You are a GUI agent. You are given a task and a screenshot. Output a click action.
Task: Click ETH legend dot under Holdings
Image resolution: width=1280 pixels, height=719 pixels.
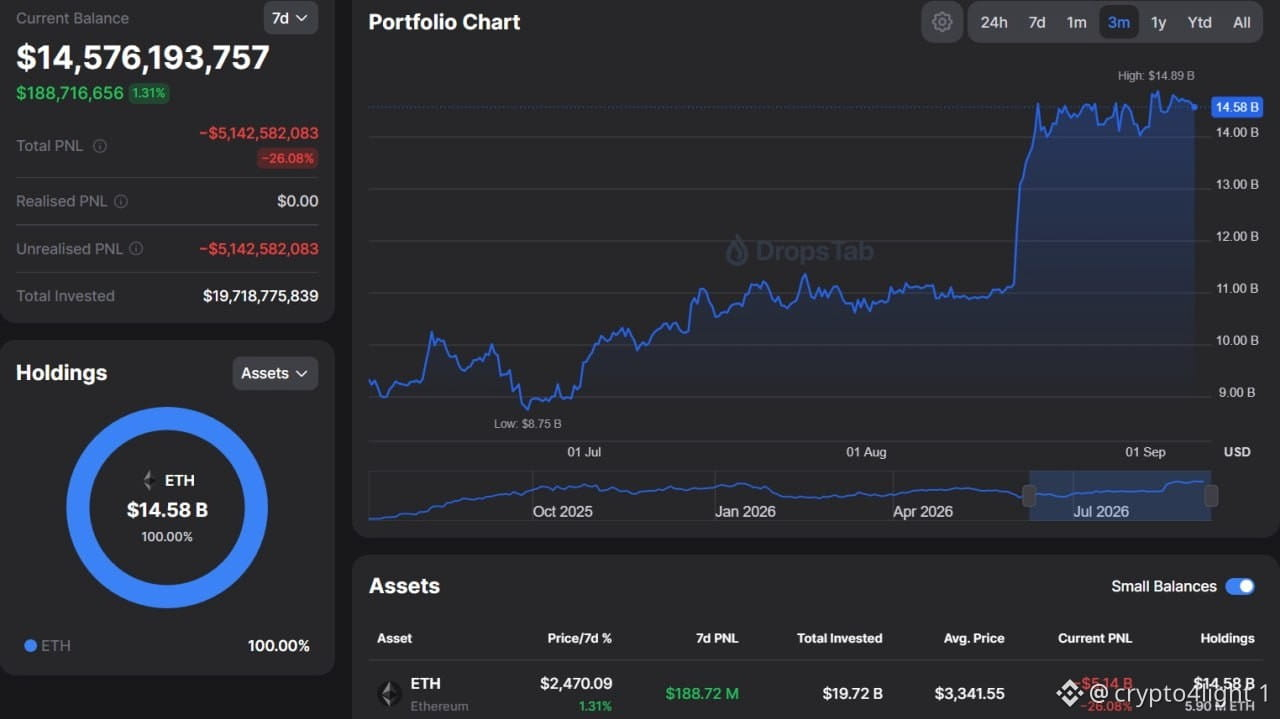click(x=30, y=646)
